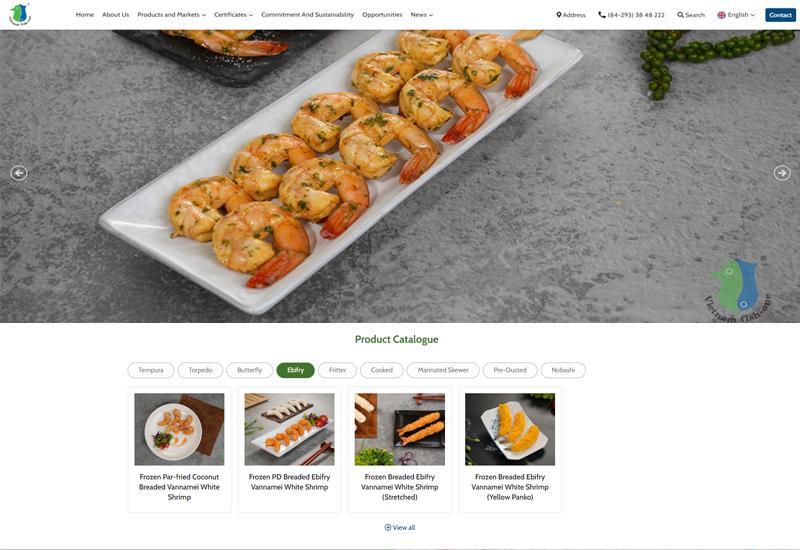800x550 pixels.
Task: Open the News dropdown menu
Action: [x=421, y=15]
